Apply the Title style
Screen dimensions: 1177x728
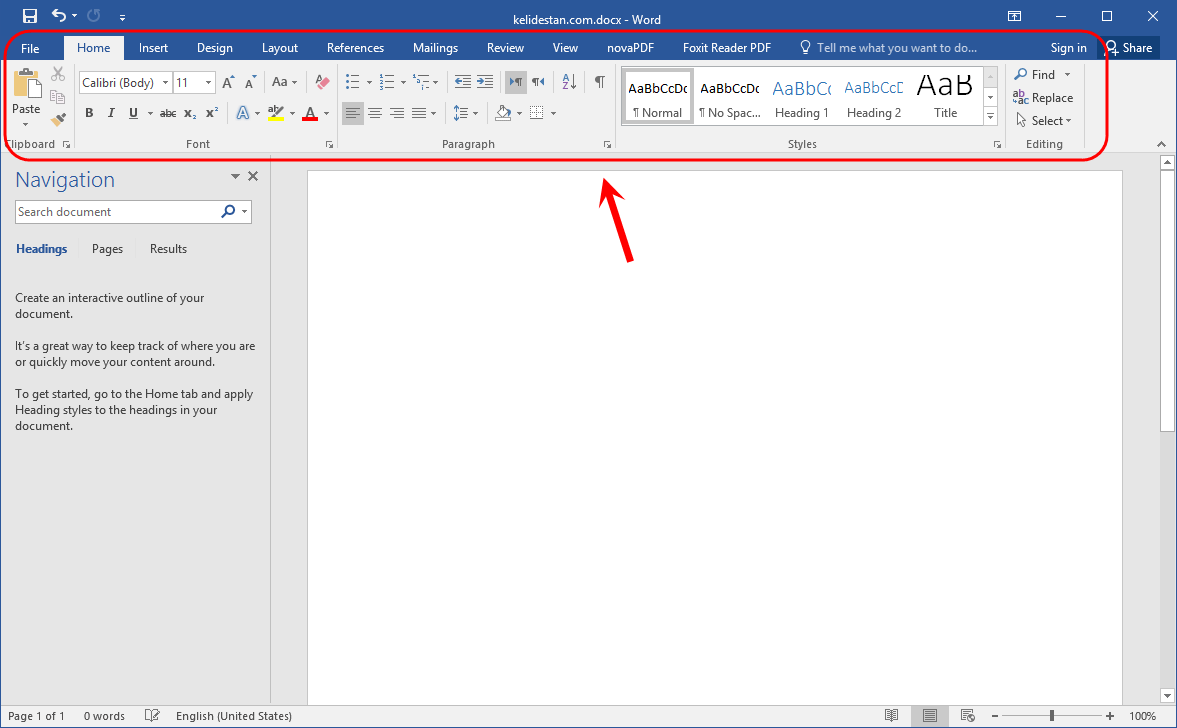coord(945,97)
